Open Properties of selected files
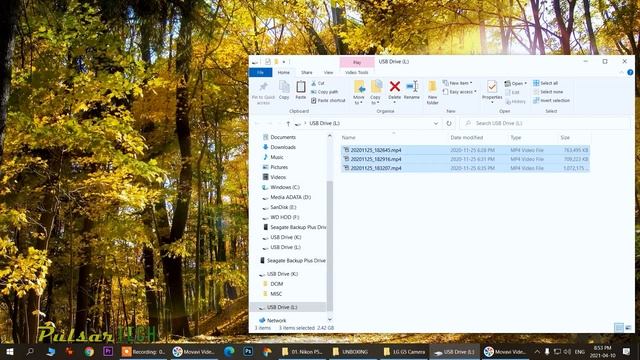The image size is (640, 360). [x=492, y=91]
